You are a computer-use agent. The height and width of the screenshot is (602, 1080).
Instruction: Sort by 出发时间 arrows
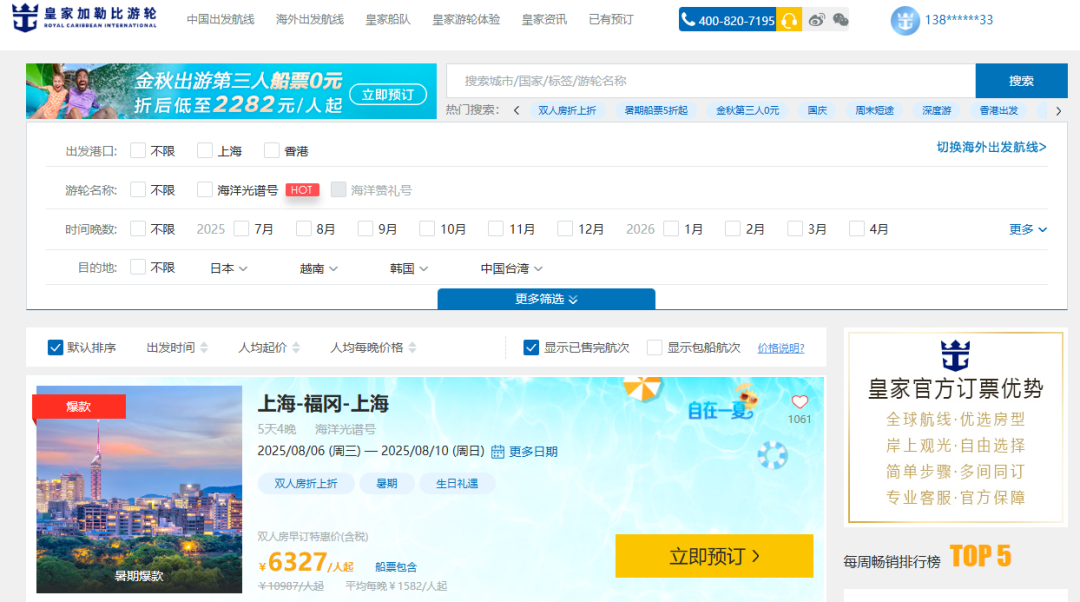pyautogui.click(x=204, y=348)
